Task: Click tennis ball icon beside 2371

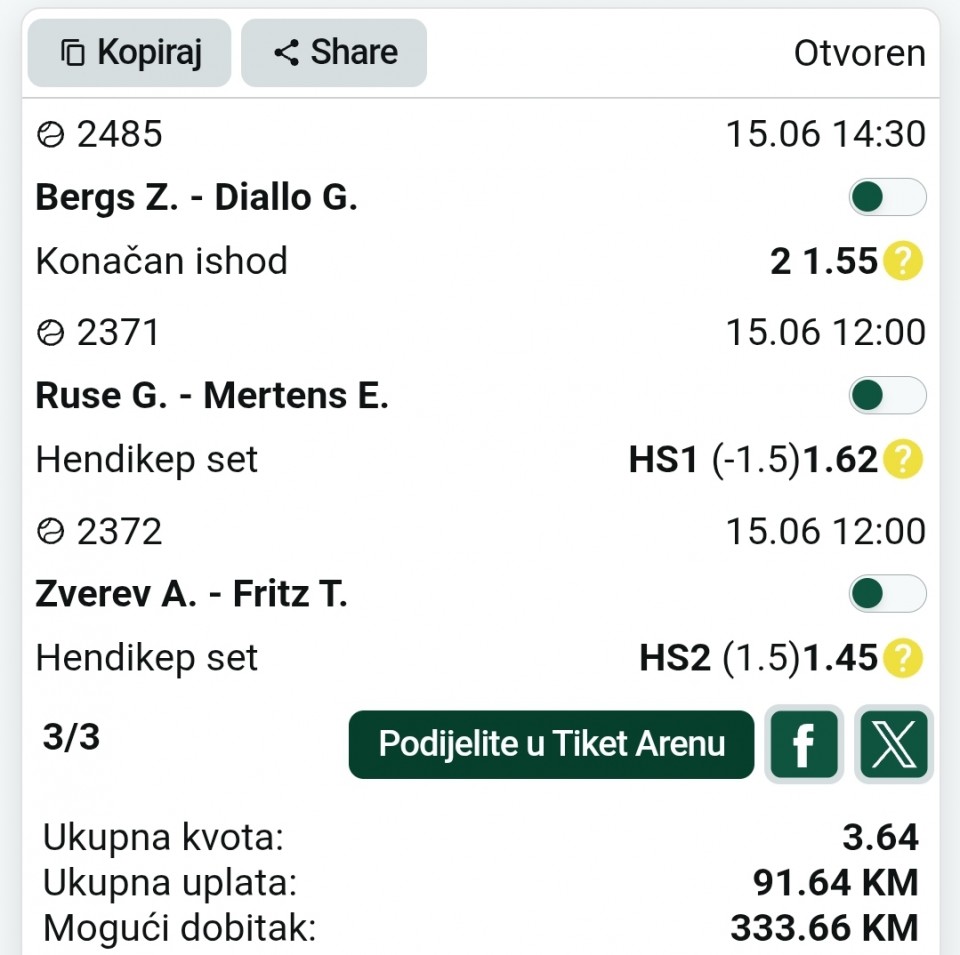Action: [x=50, y=333]
